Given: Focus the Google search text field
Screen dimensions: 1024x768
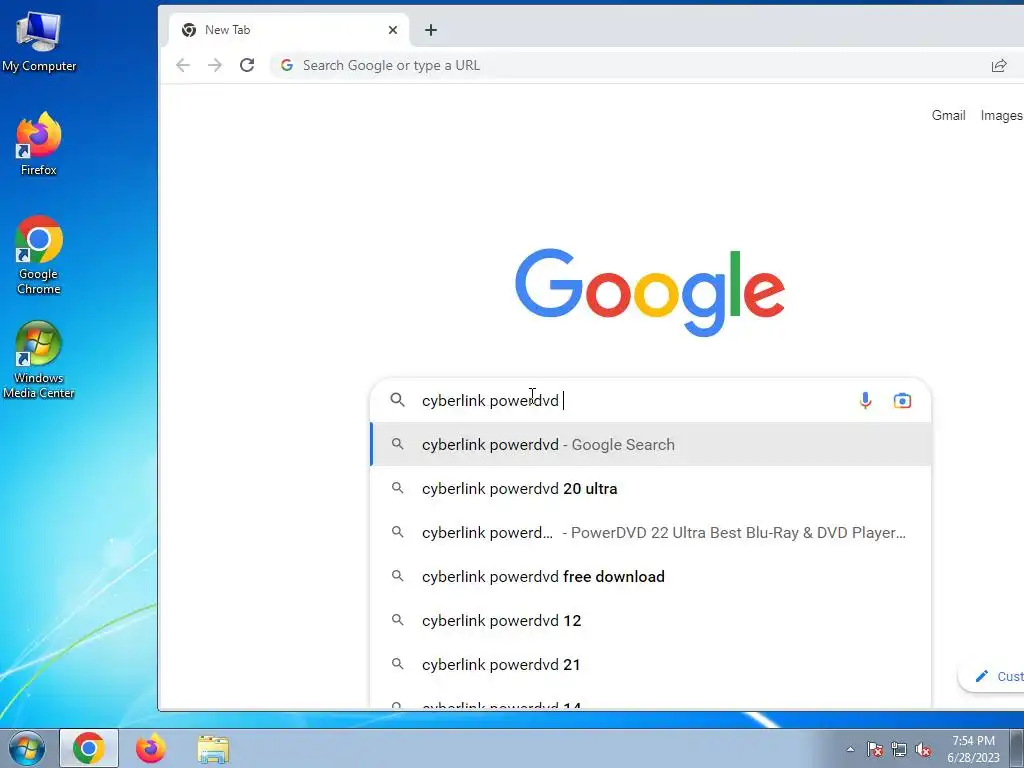Looking at the screenshot, I should coord(633,400).
